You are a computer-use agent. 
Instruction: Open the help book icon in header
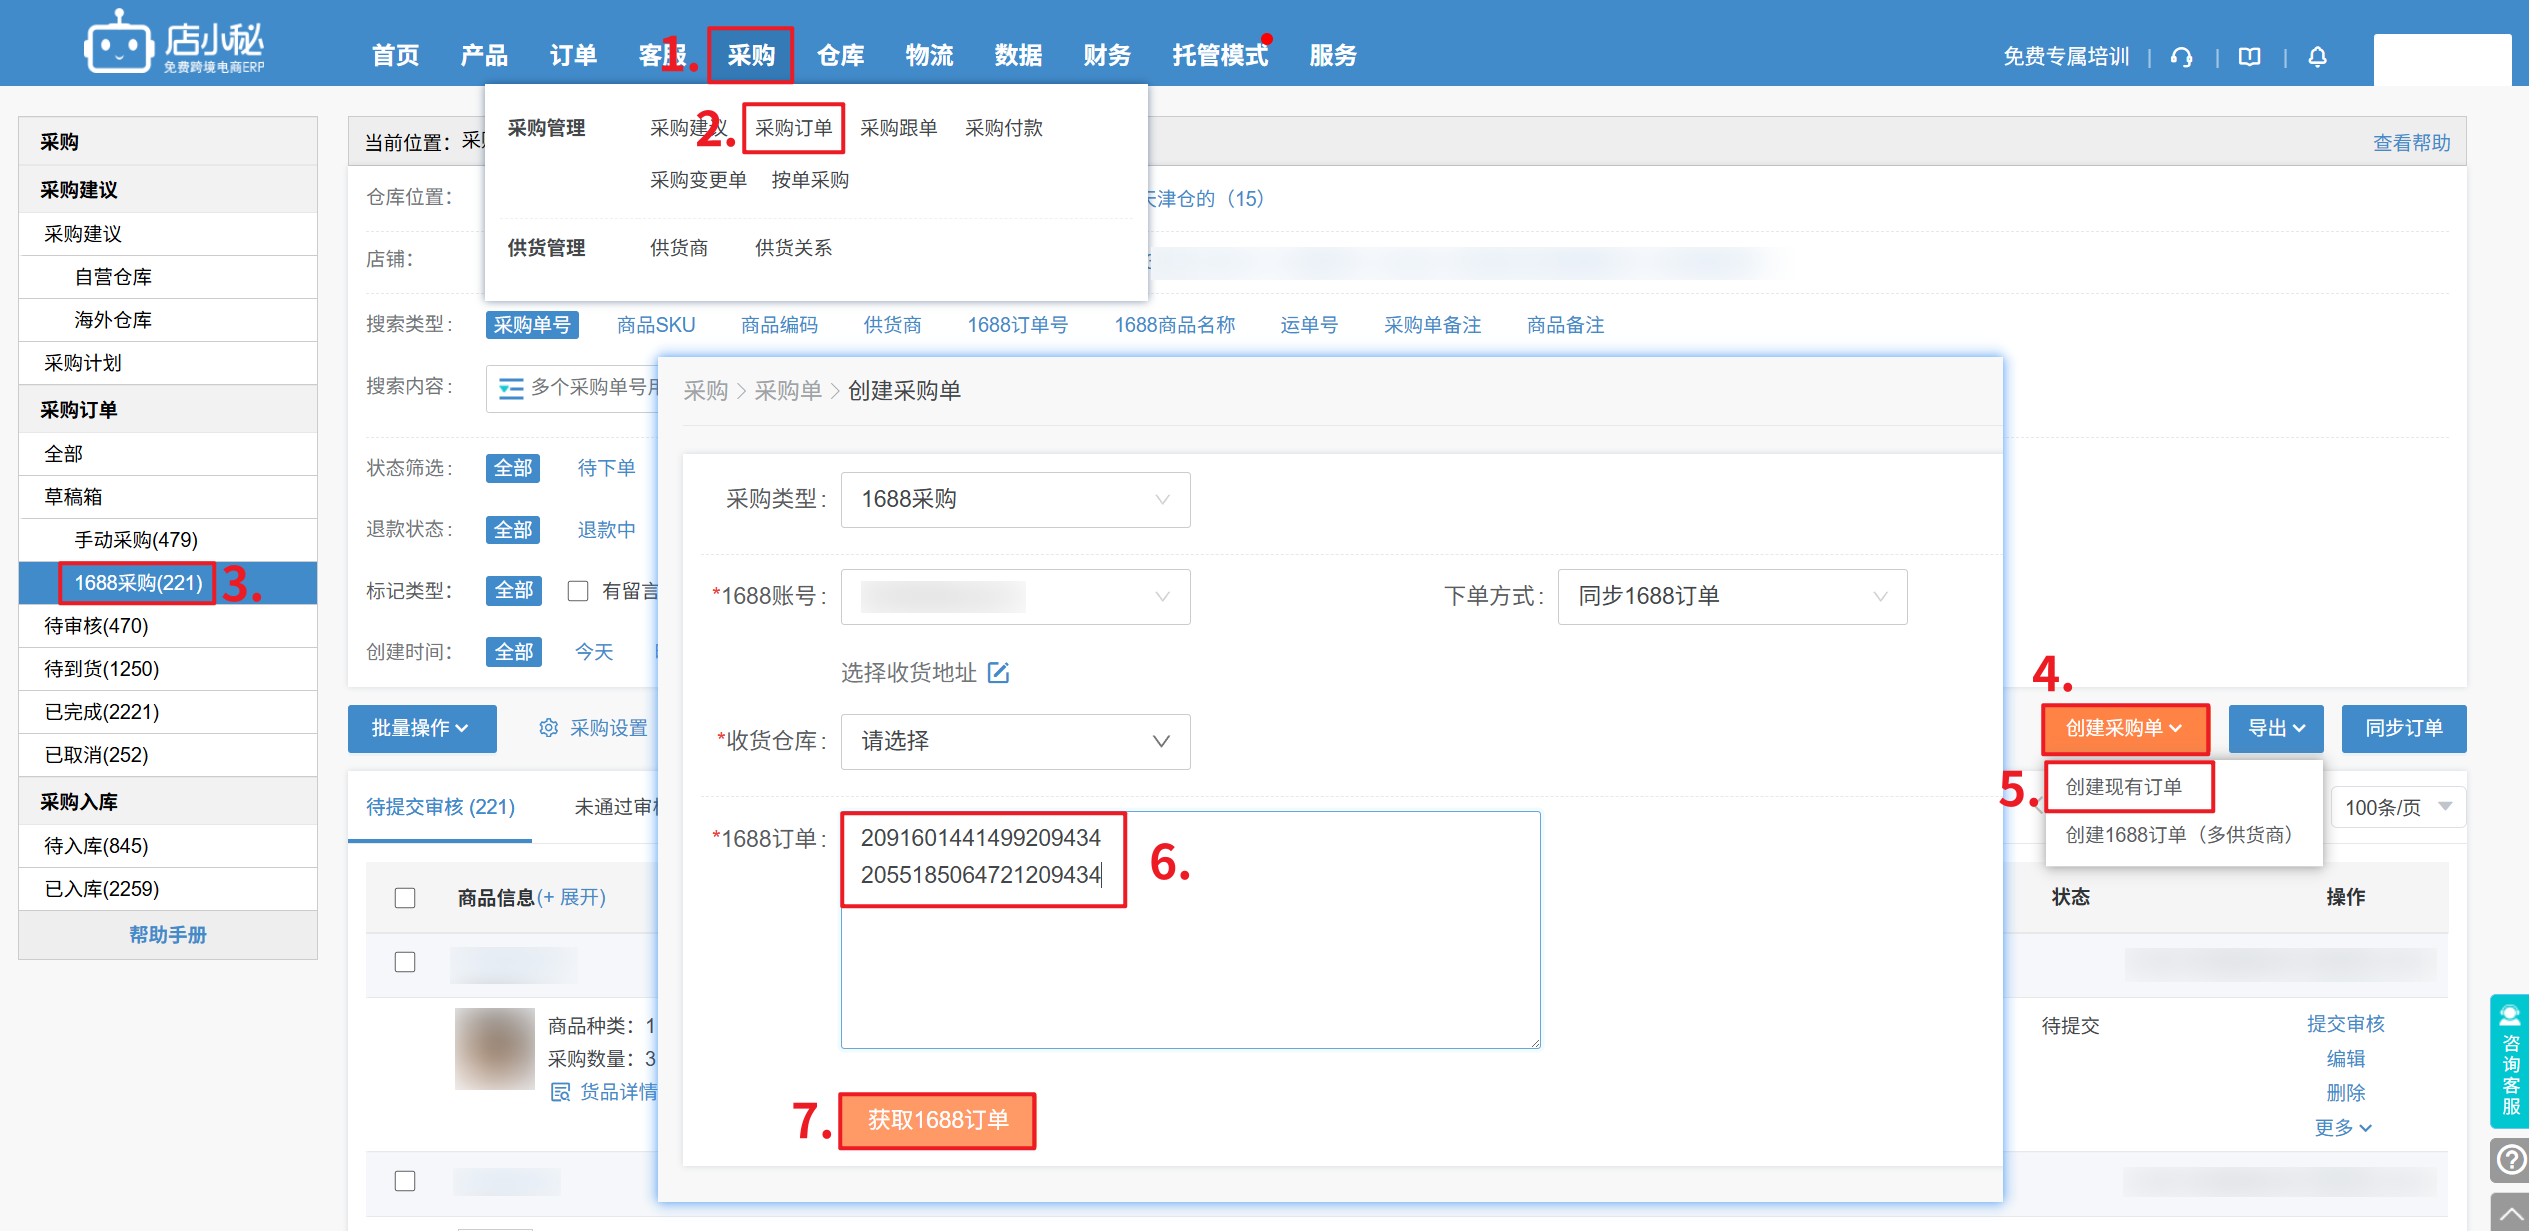tap(2249, 57)
